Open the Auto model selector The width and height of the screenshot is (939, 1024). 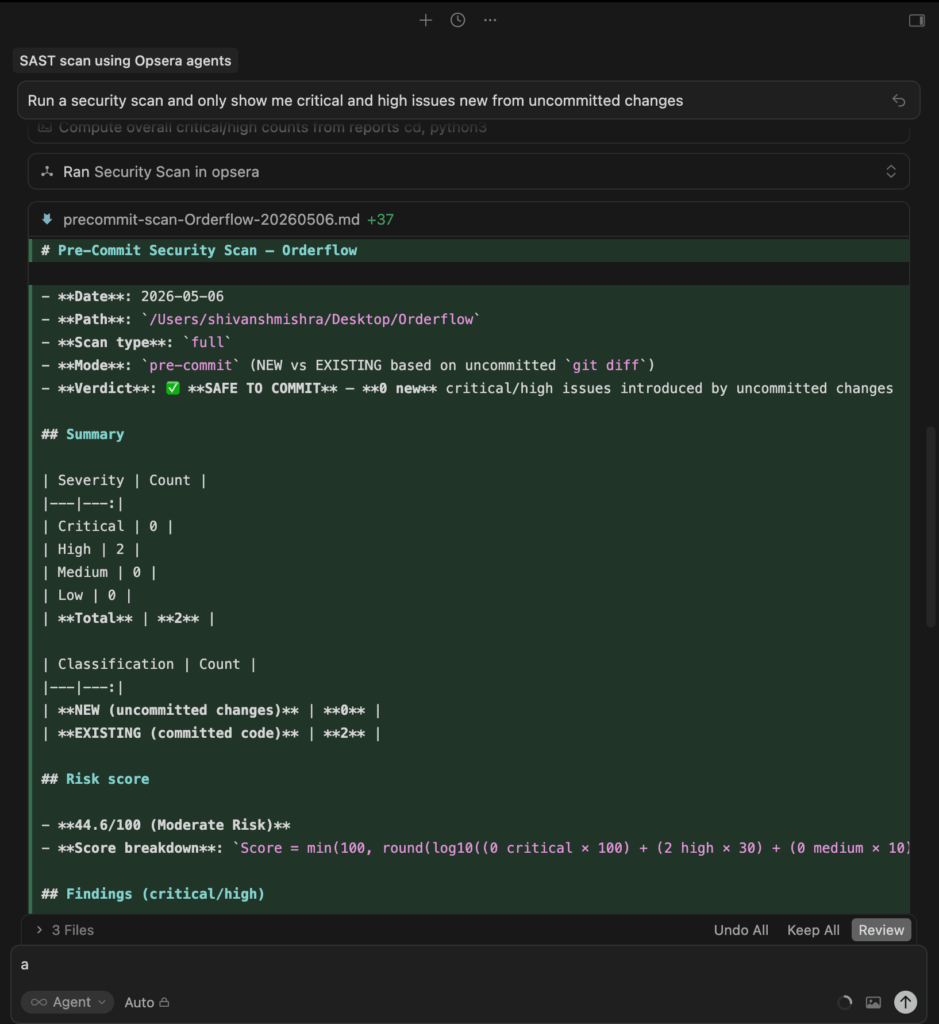147,1002
